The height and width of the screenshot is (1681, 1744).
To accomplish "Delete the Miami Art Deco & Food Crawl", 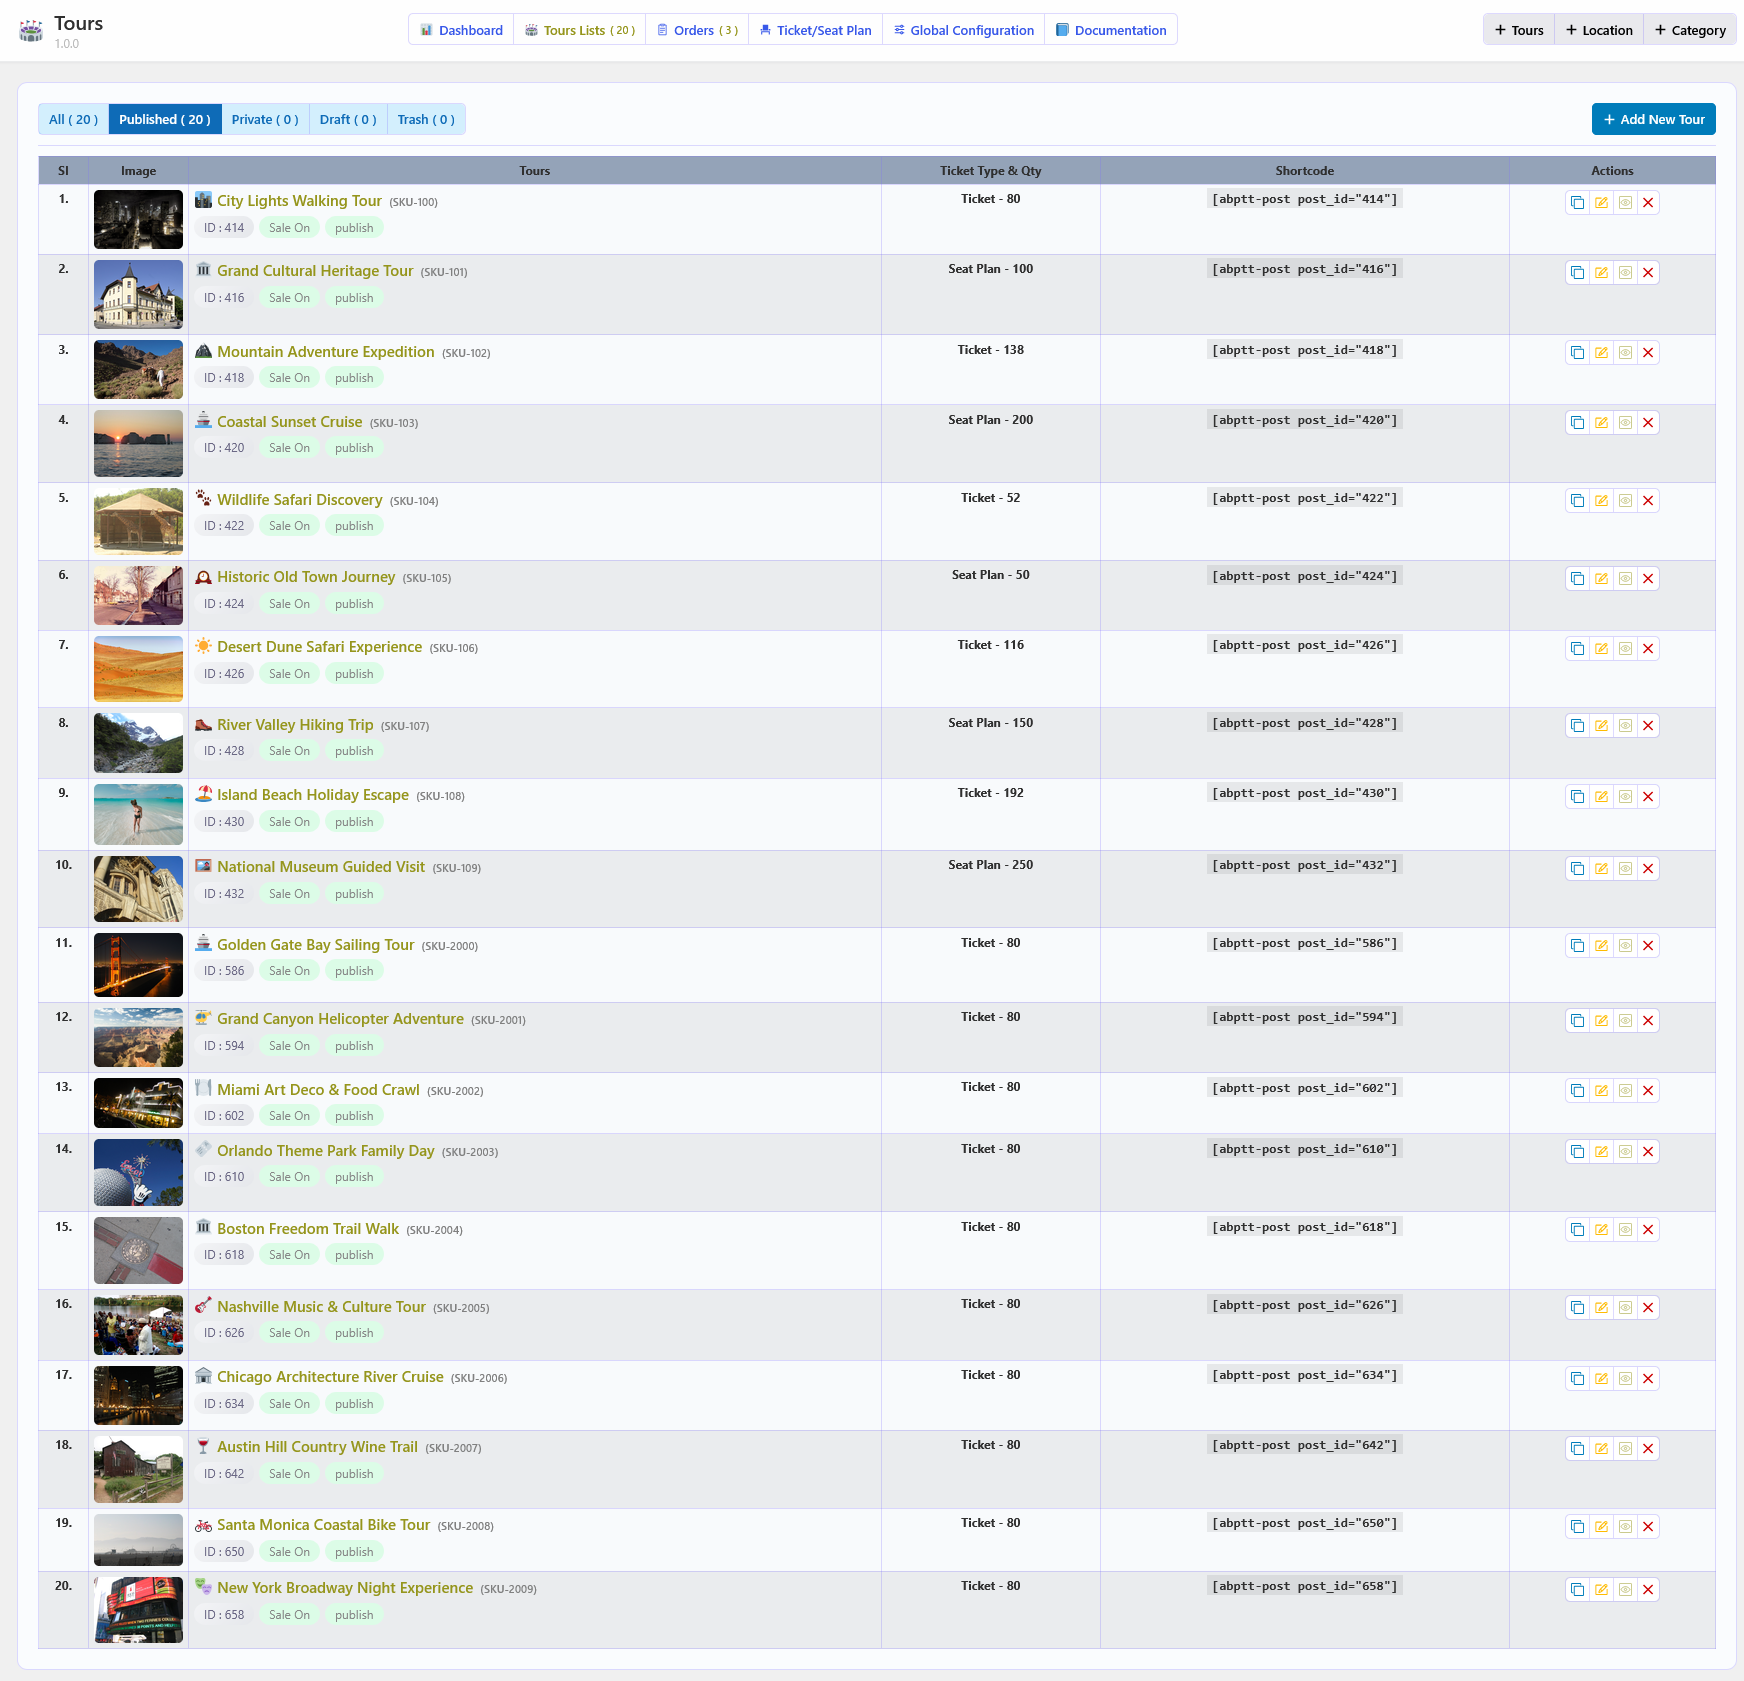I will 1648,1091.
